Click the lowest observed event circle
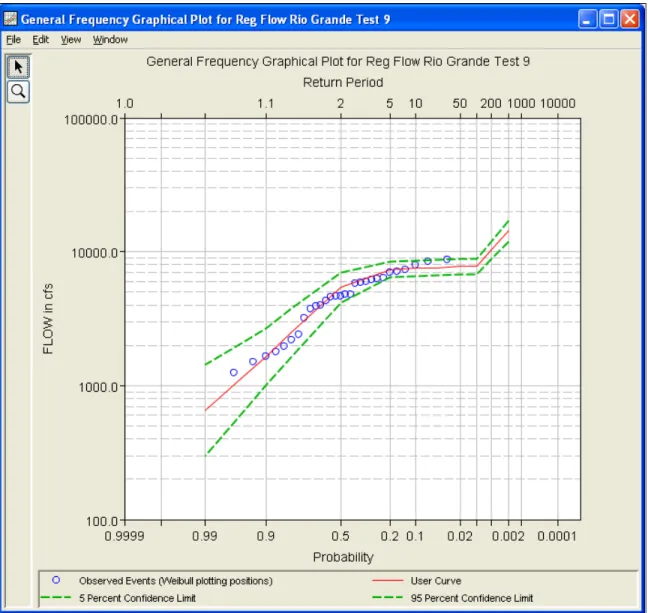This screenshot has width=648, height=613. tap(233, 372)
